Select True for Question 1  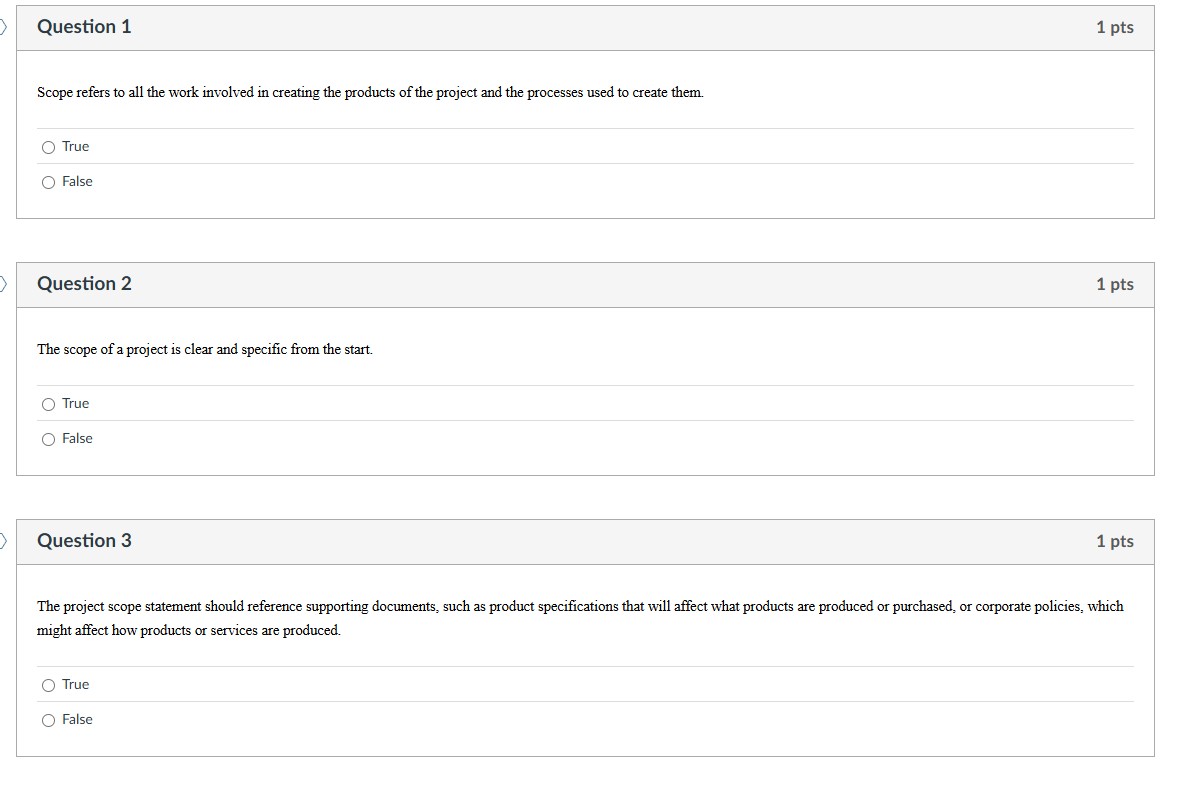pyautogui.click(x=48, y=146)
